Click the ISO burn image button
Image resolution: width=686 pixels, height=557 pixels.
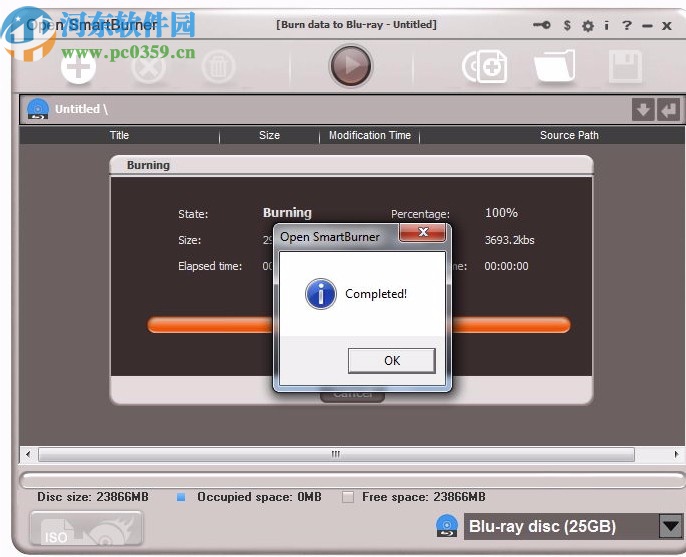coord(87,528)
